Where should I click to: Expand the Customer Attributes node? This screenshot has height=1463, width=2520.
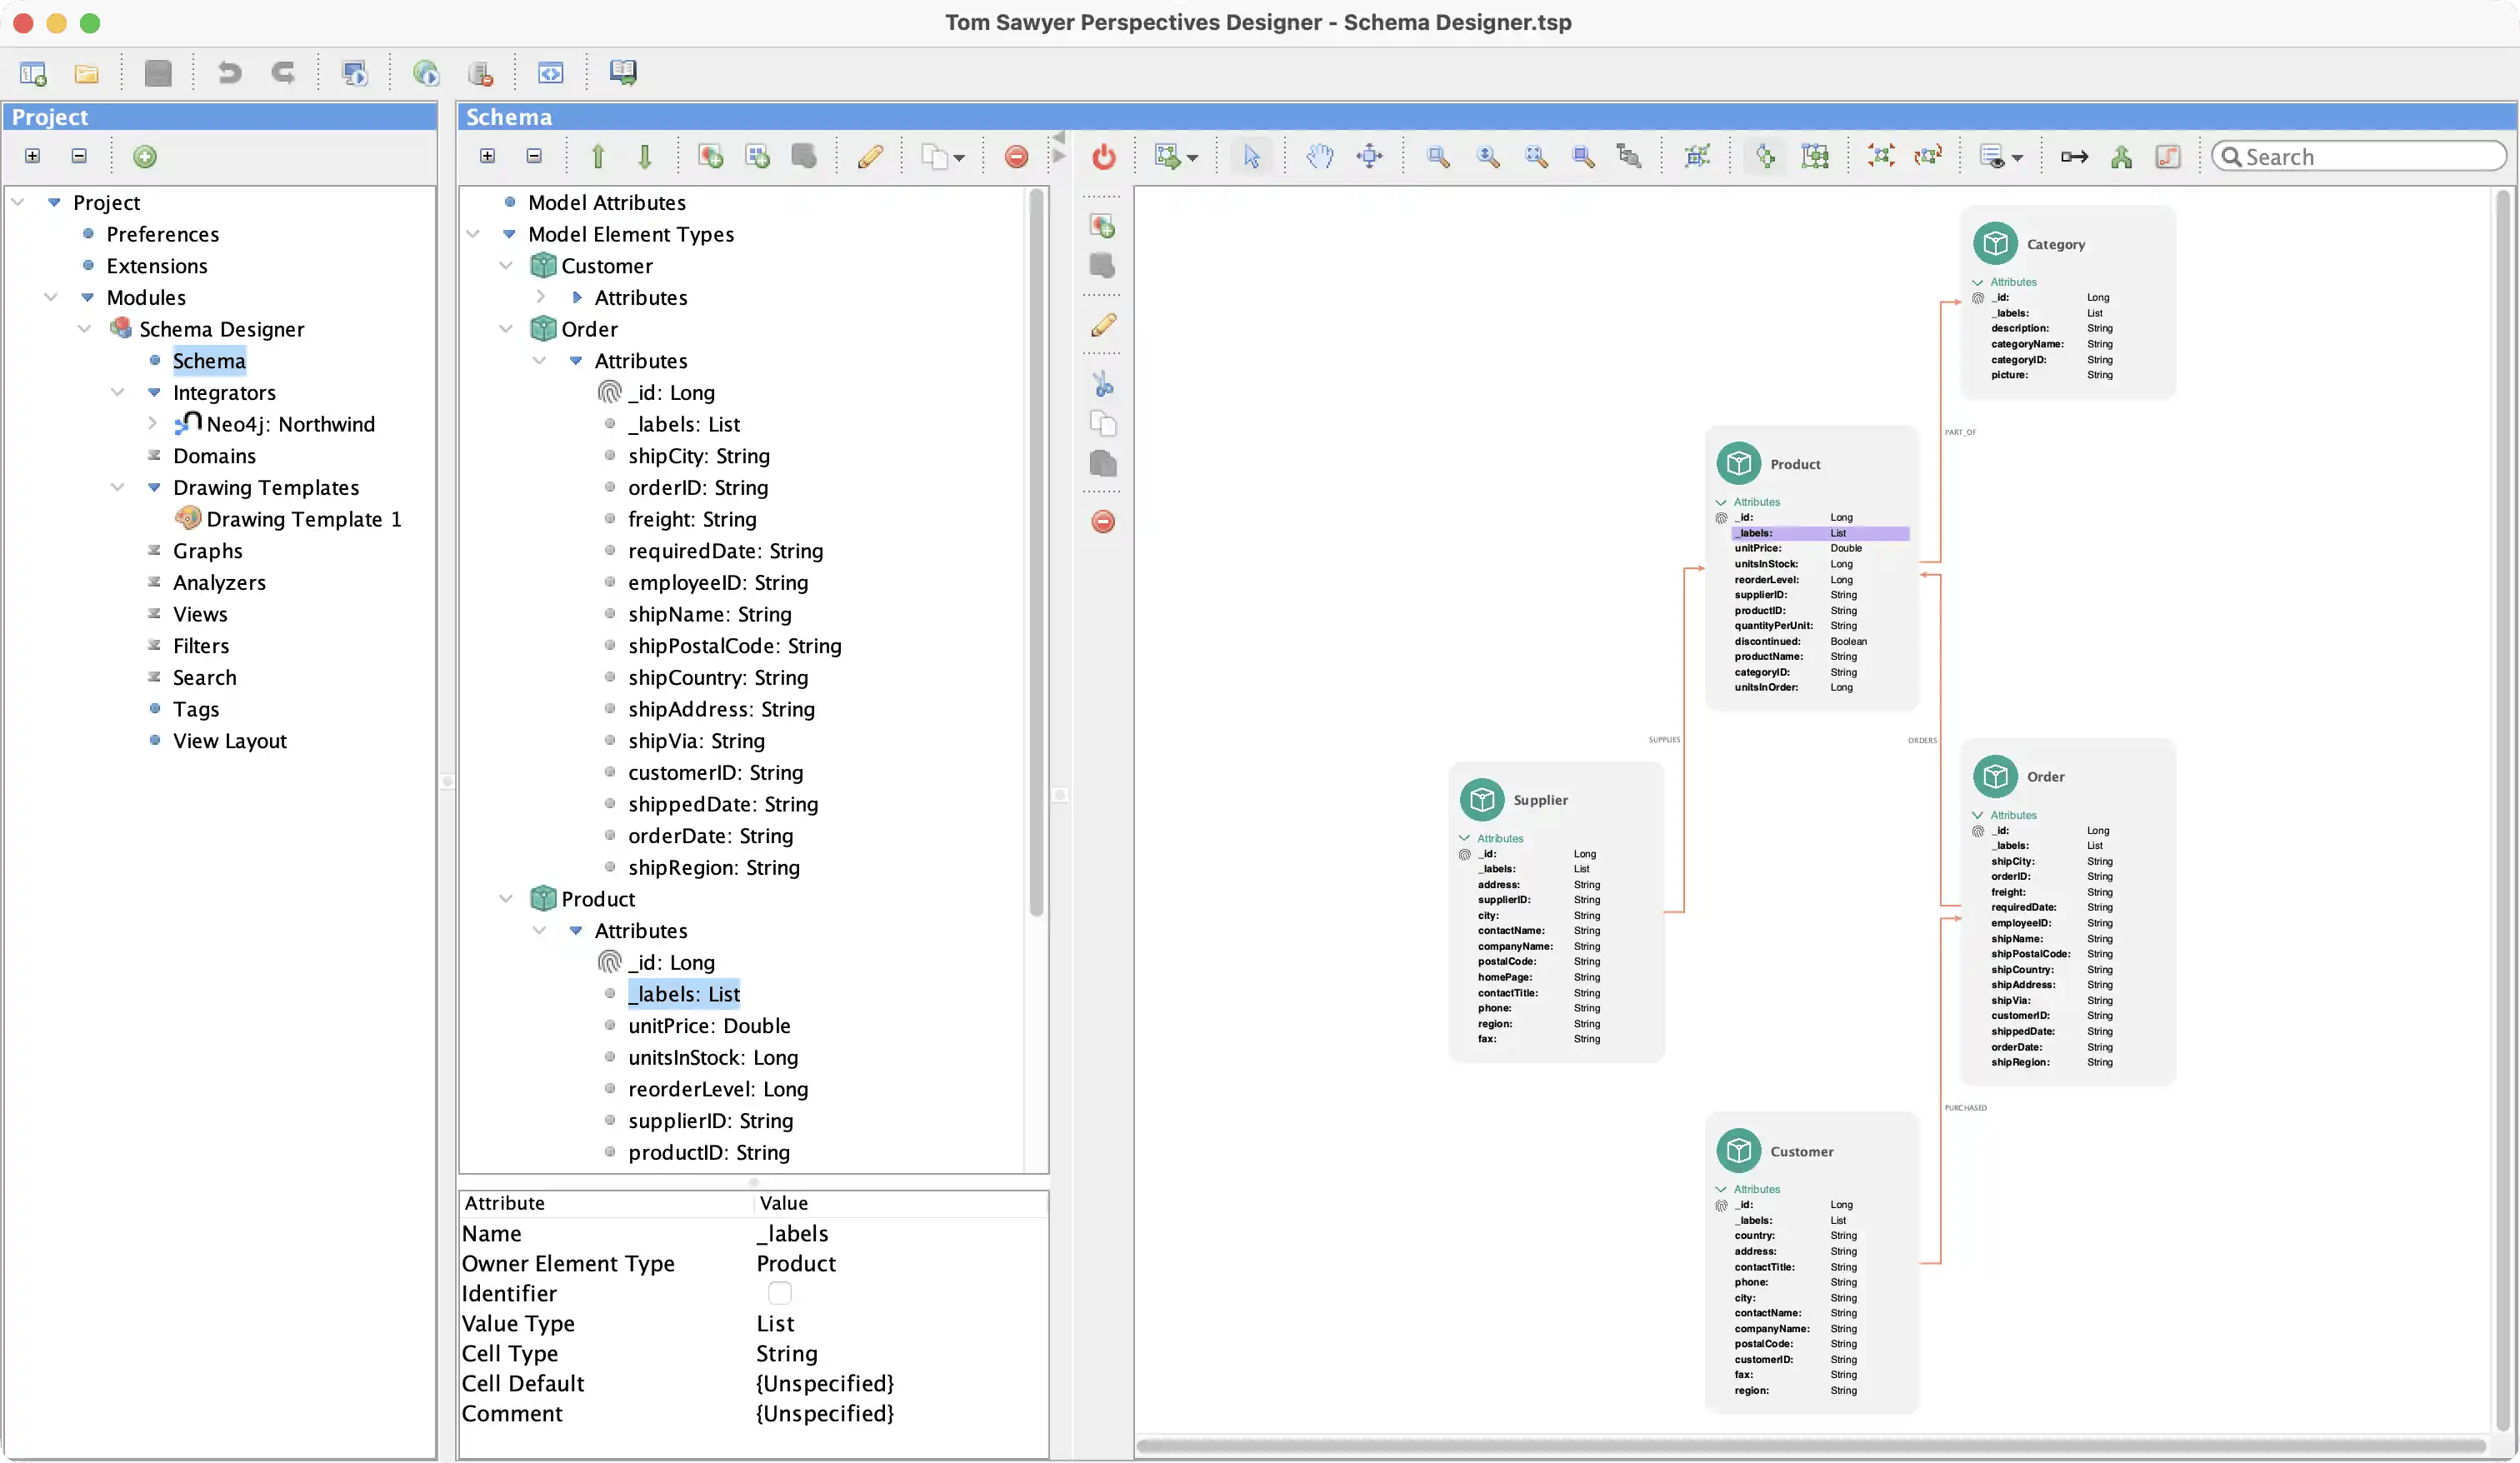[x=541, y=297]
